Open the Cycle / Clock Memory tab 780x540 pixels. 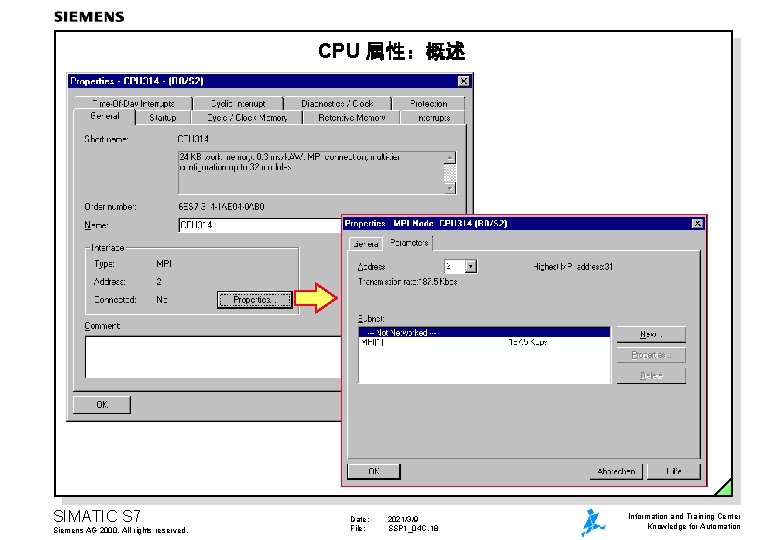tap(247, 117)
